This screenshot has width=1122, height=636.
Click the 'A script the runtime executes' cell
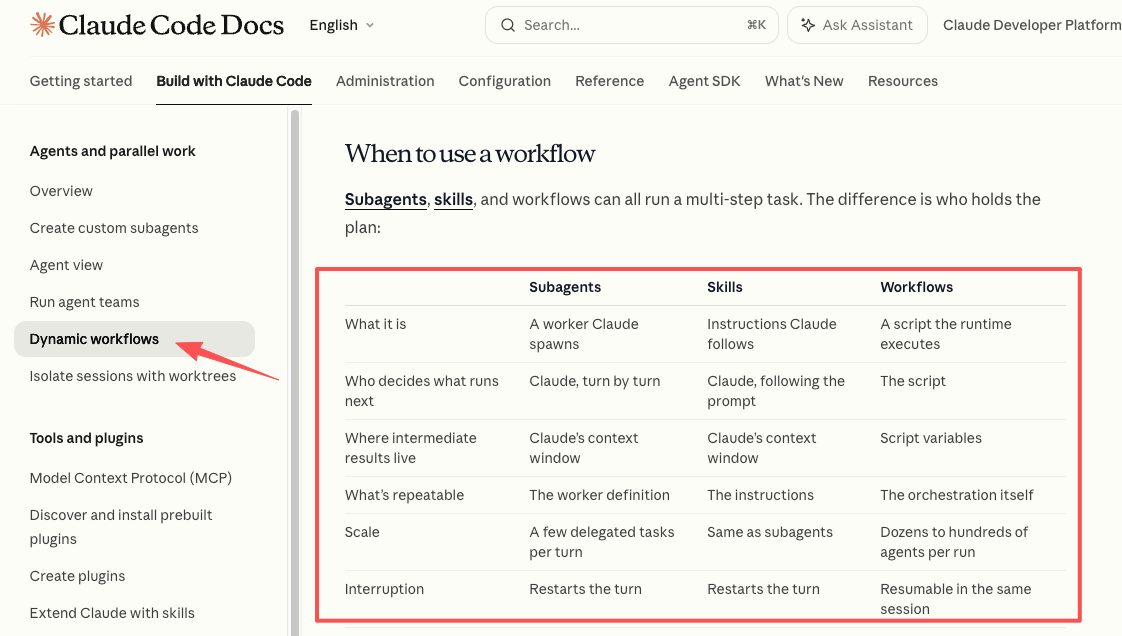tap(946, 334)
